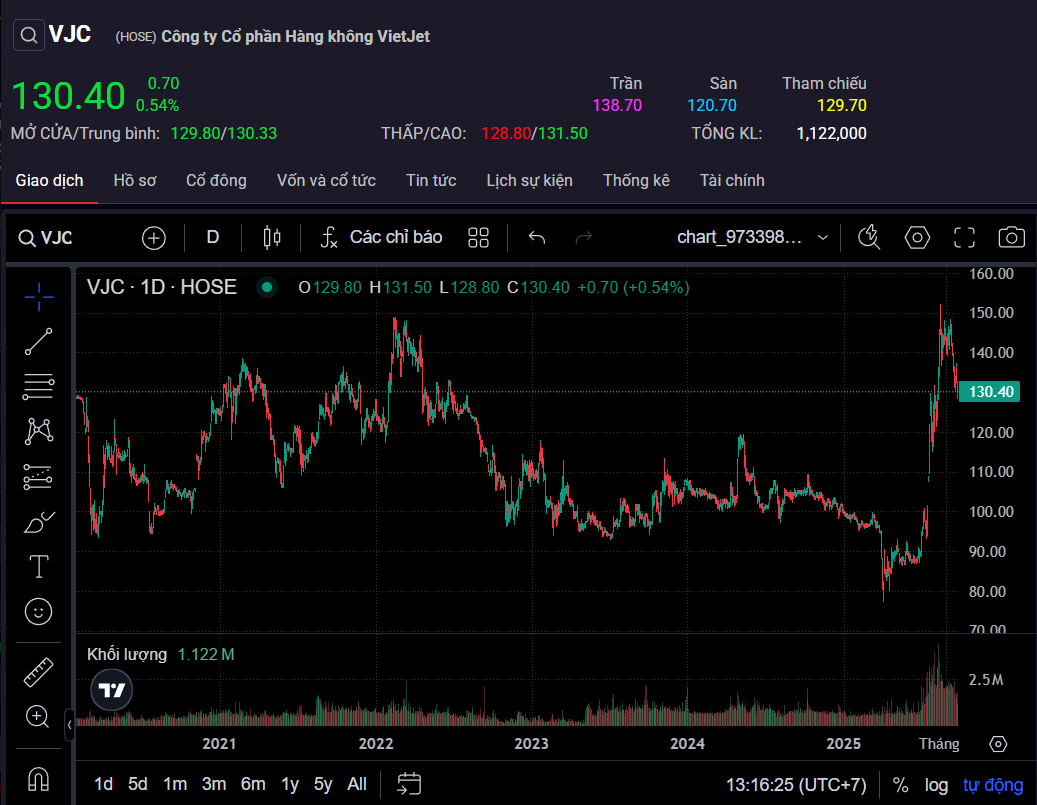The image size is (1037, 805).
Task: Open the Cổ đông tab
Action: 216,181
